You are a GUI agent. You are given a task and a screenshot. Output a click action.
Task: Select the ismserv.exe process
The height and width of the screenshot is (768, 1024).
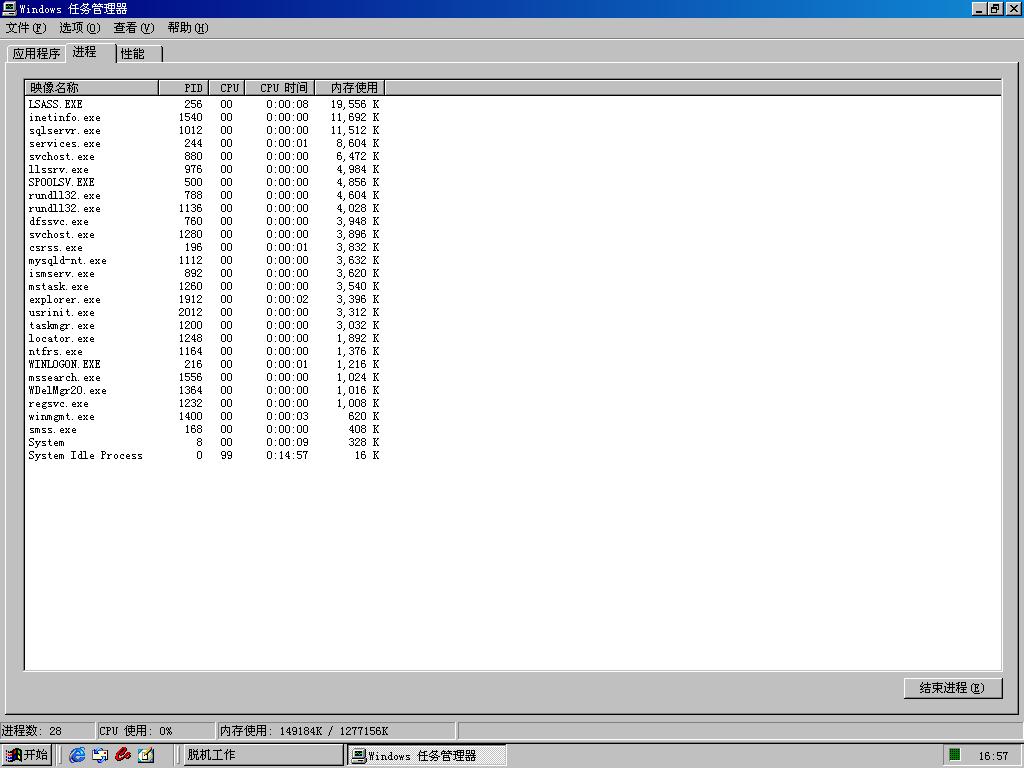coord(204,274)
